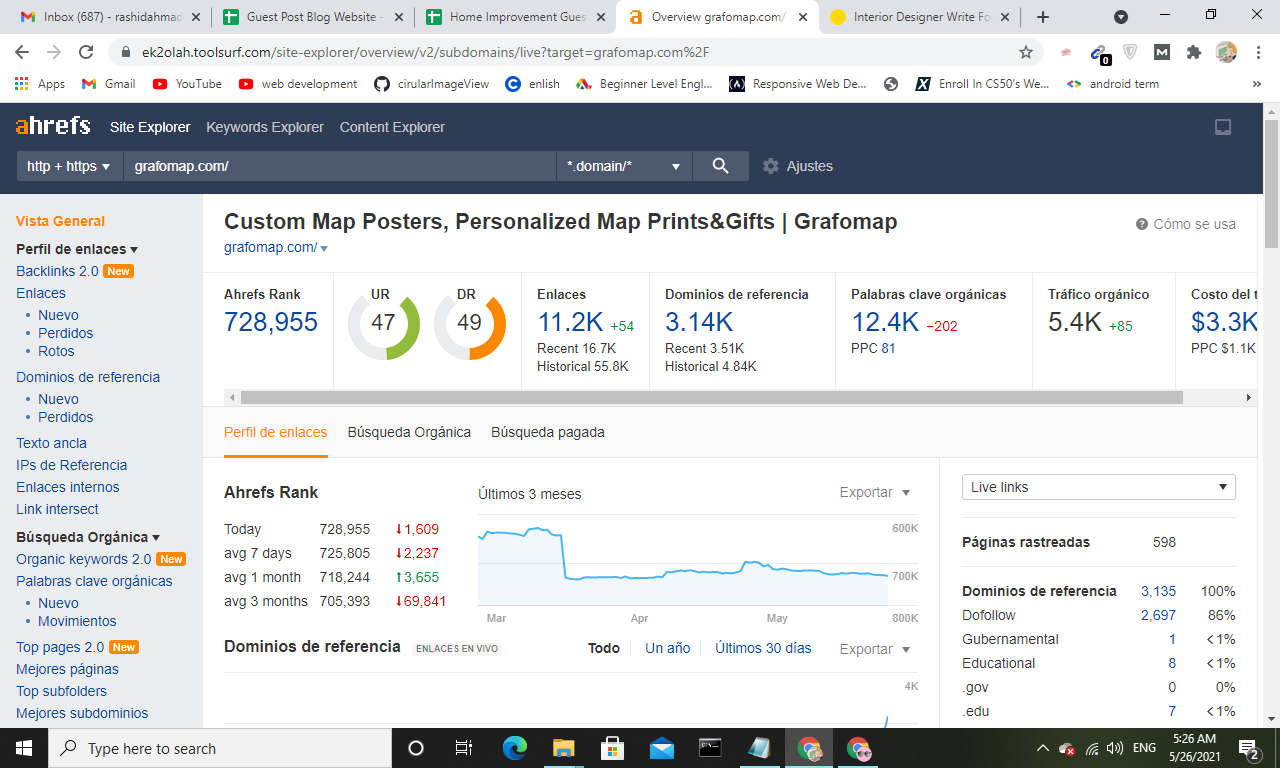This screenshot has height=768, width=1280.
Task: Open the Chrome tab search dropdown
Action: tap(1121, 17)
